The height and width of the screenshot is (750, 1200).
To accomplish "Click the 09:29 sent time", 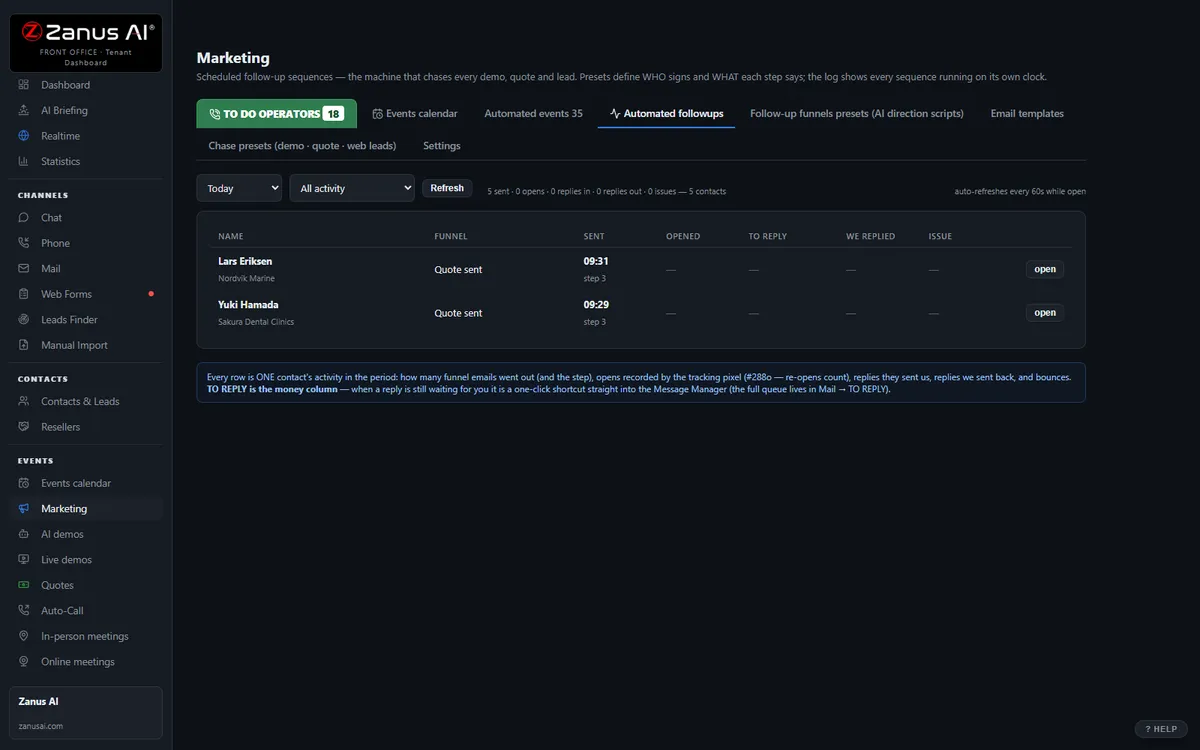I will click(x=596, y=304).
